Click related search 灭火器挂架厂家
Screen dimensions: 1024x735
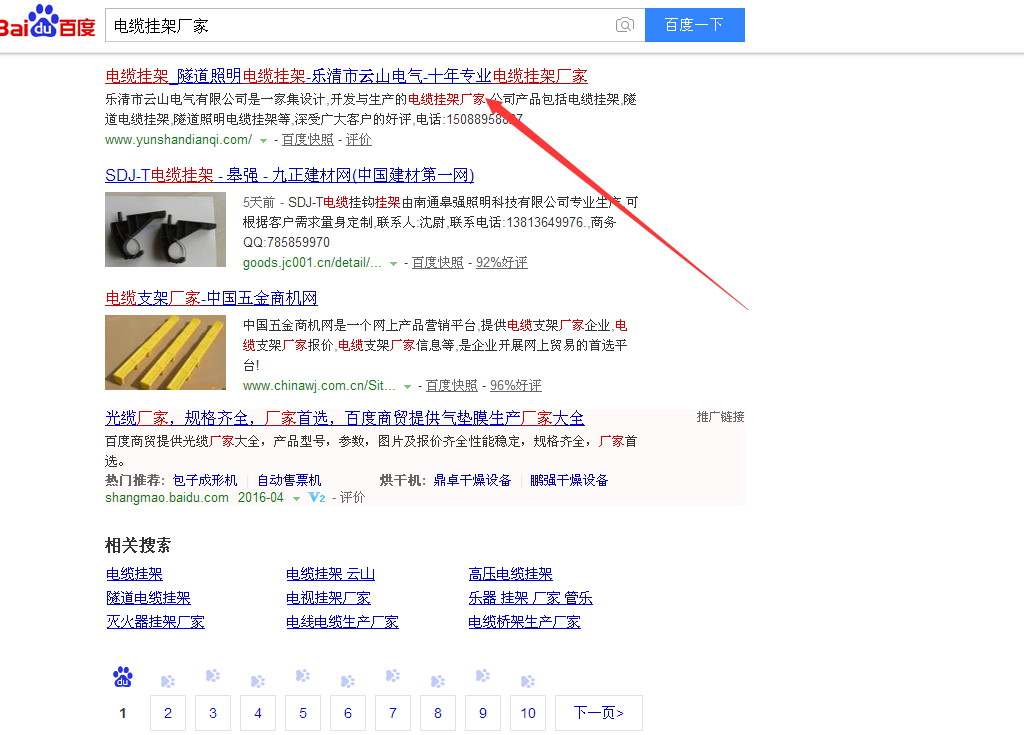(x=155, y=622)
